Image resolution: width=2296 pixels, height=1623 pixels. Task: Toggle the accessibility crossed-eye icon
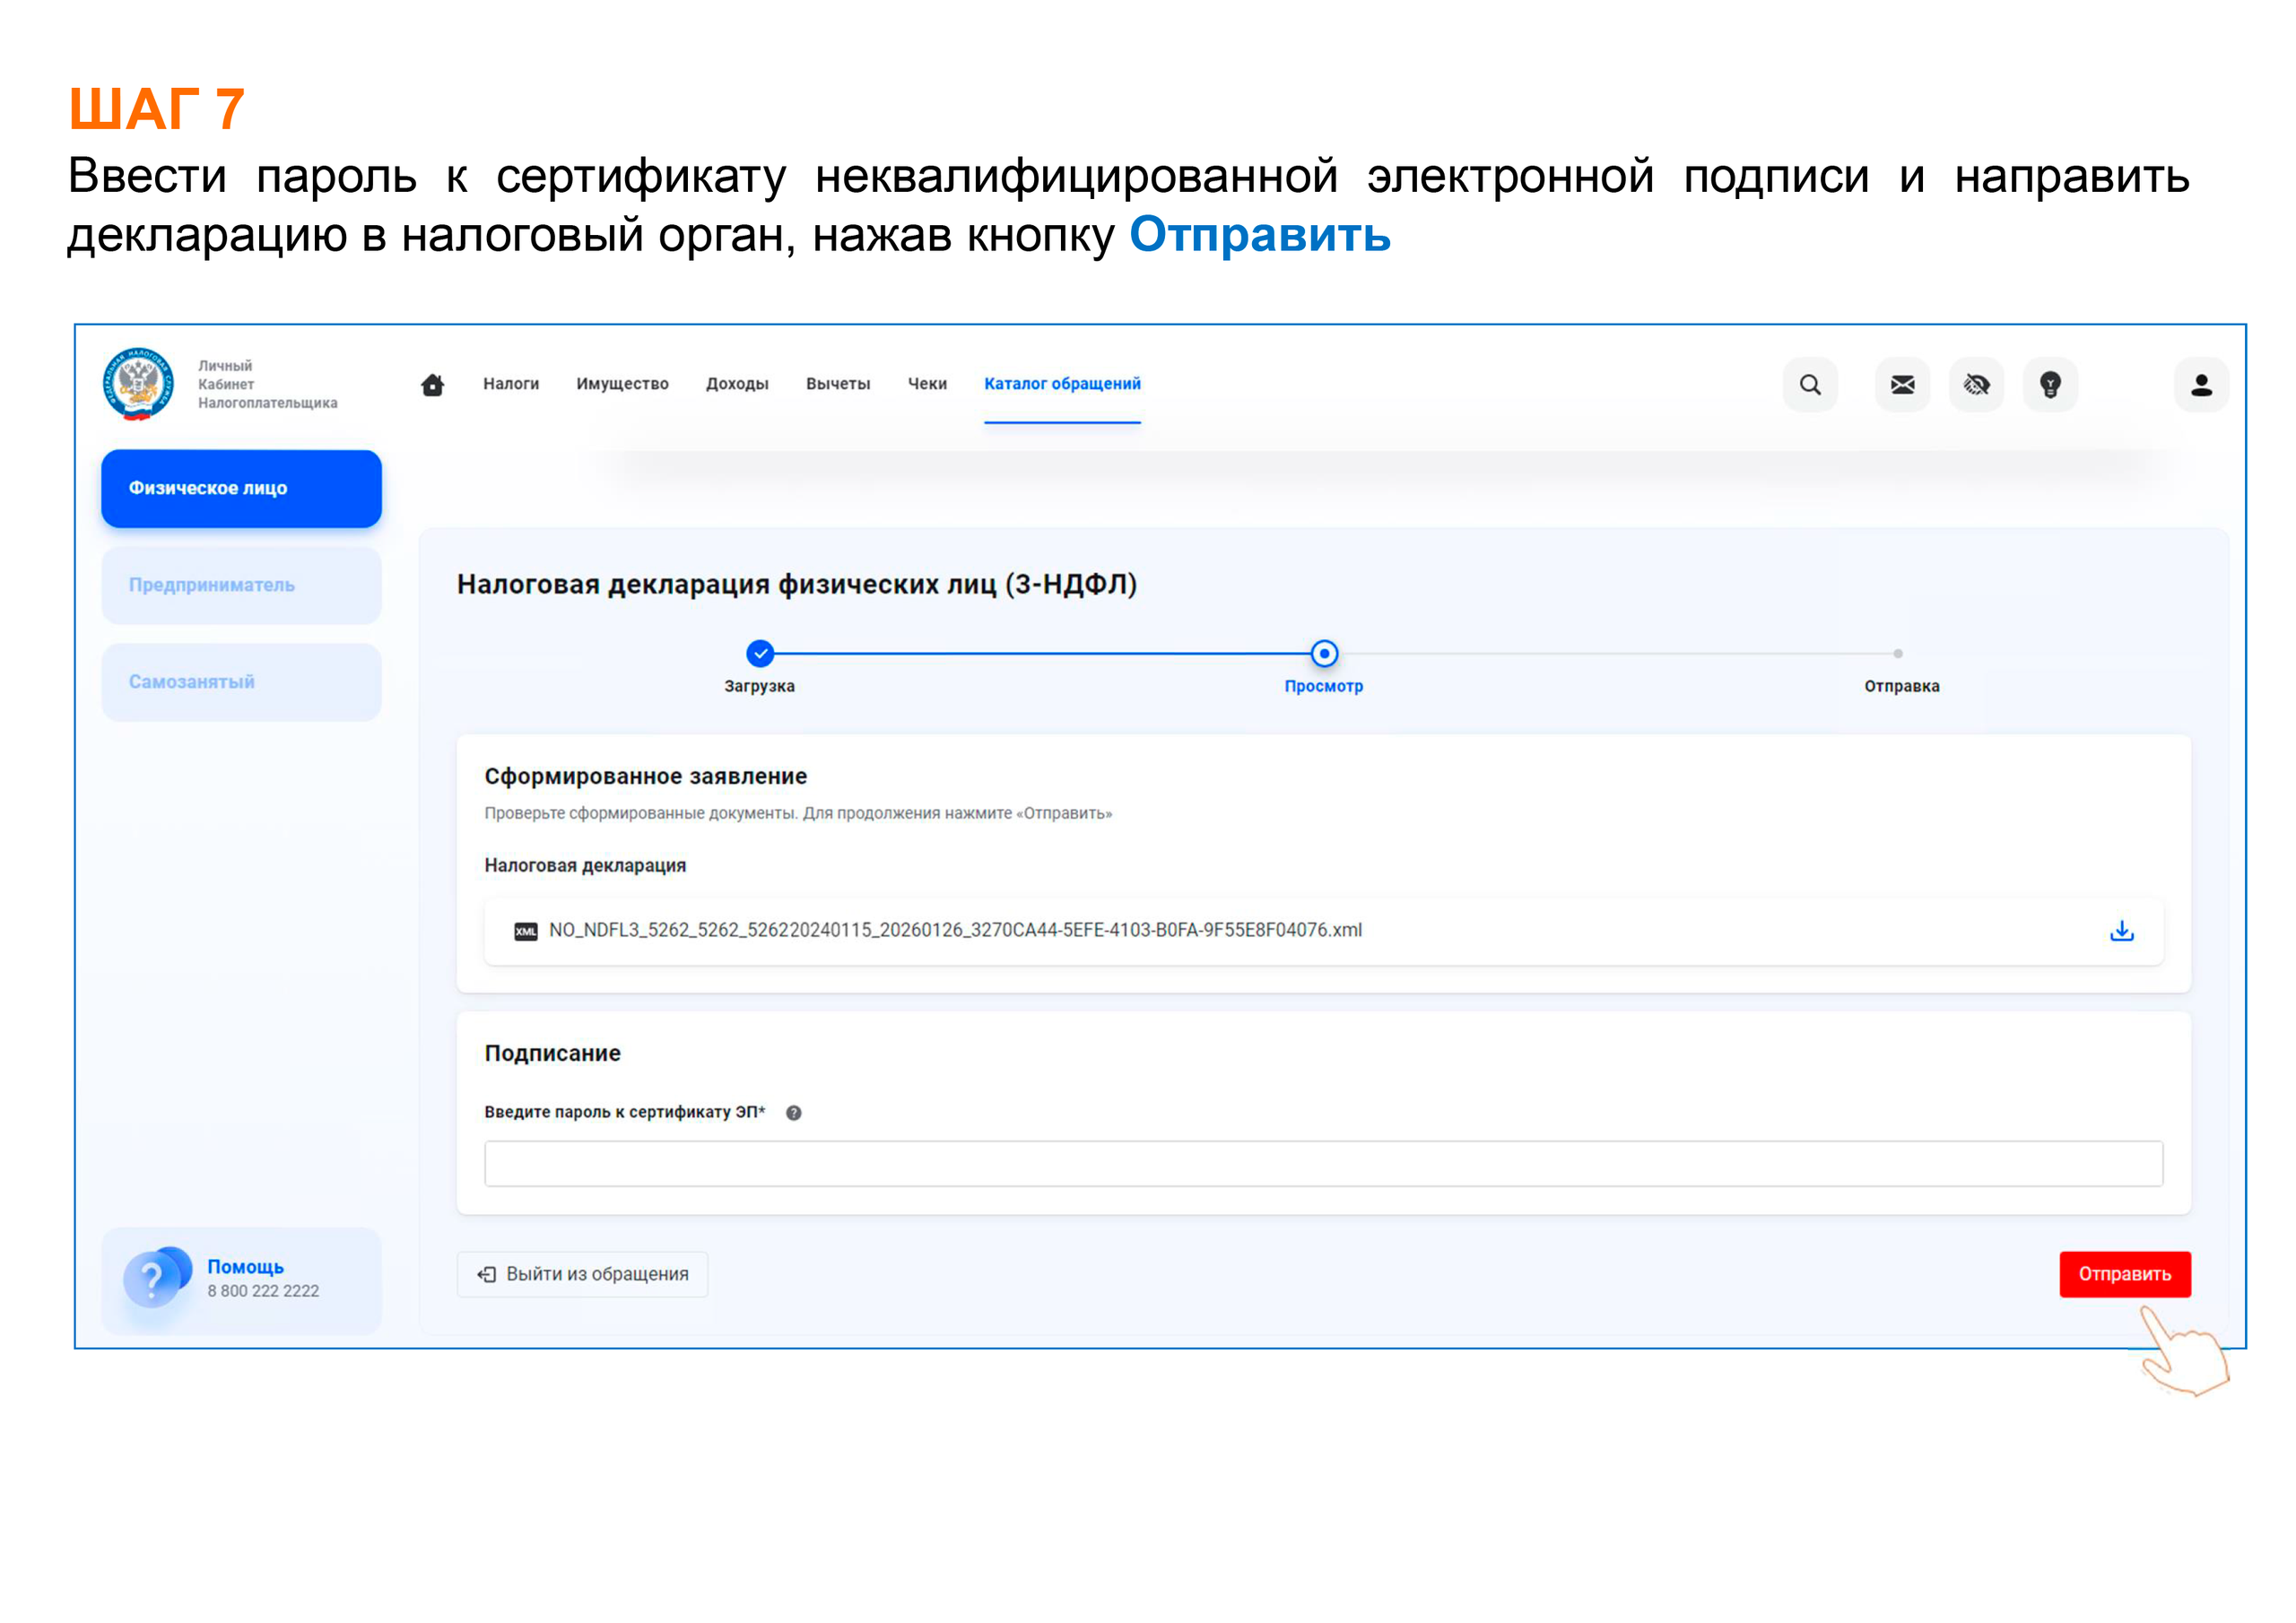point(1976,384)
